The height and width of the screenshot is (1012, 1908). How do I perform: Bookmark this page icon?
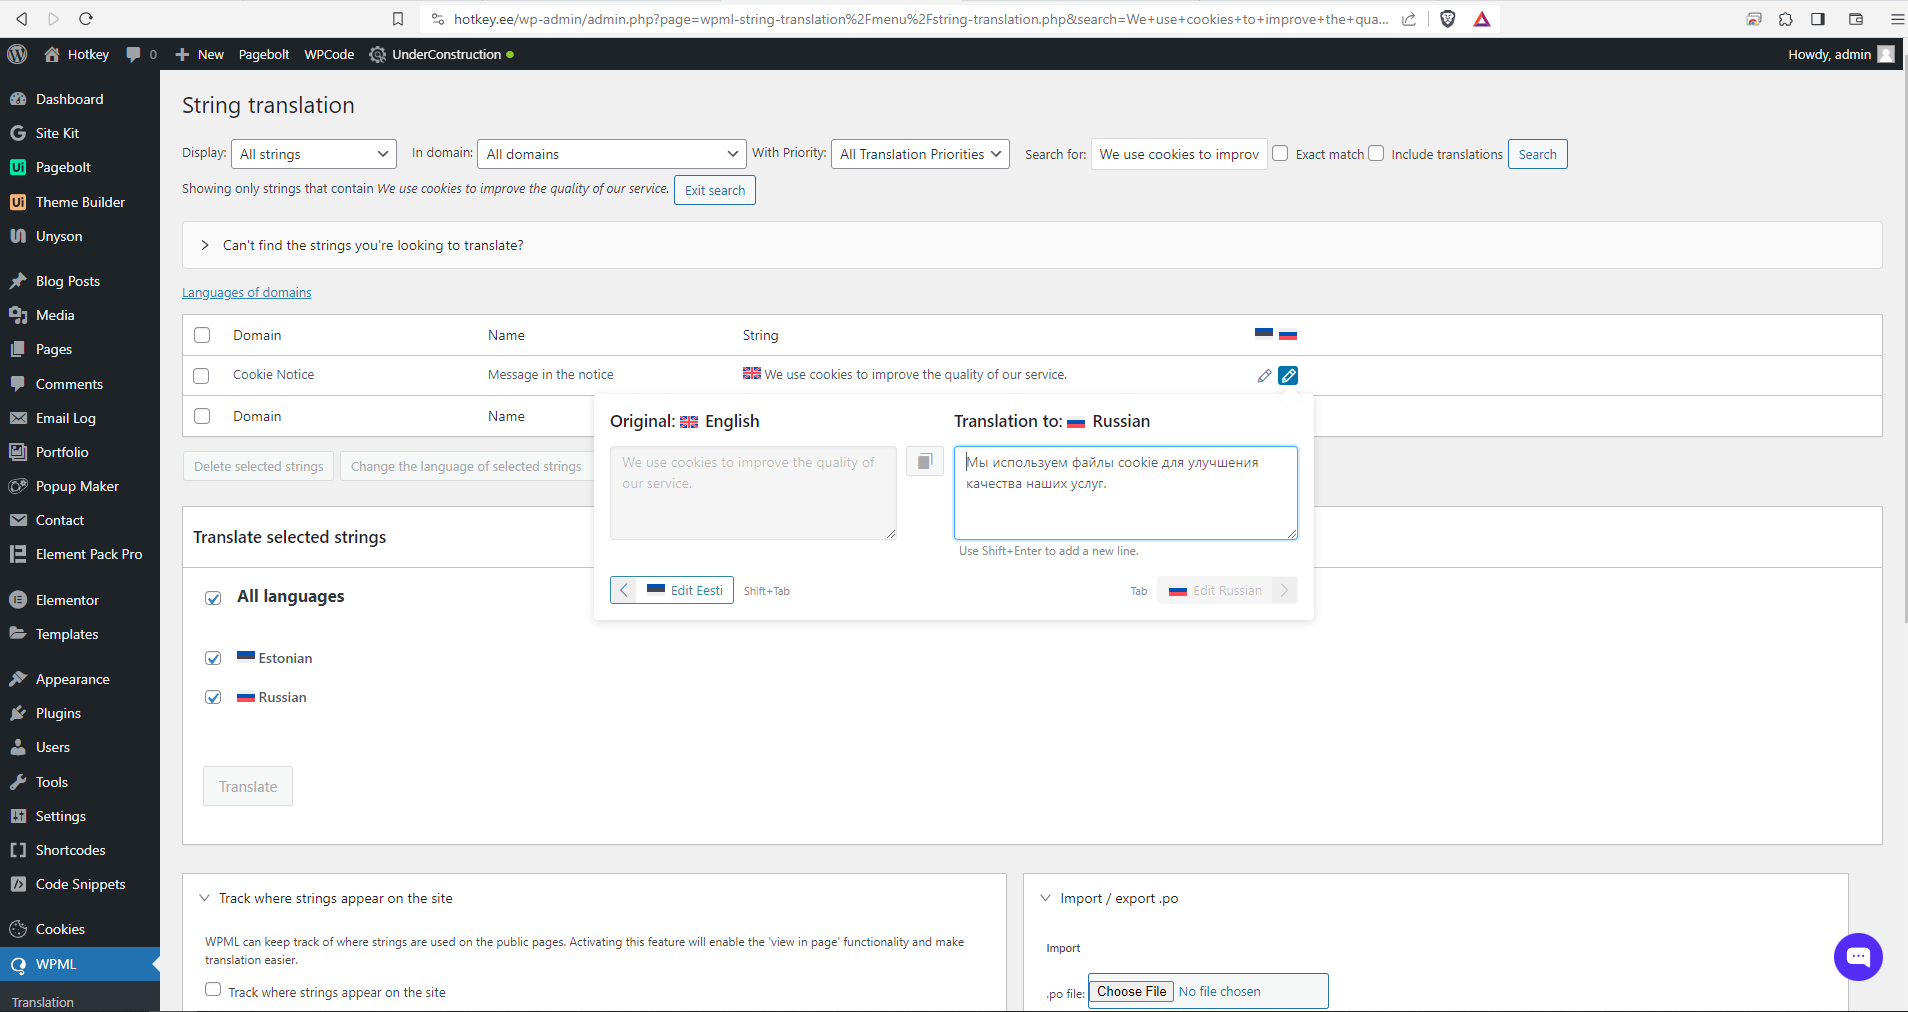tap(398, 18)
